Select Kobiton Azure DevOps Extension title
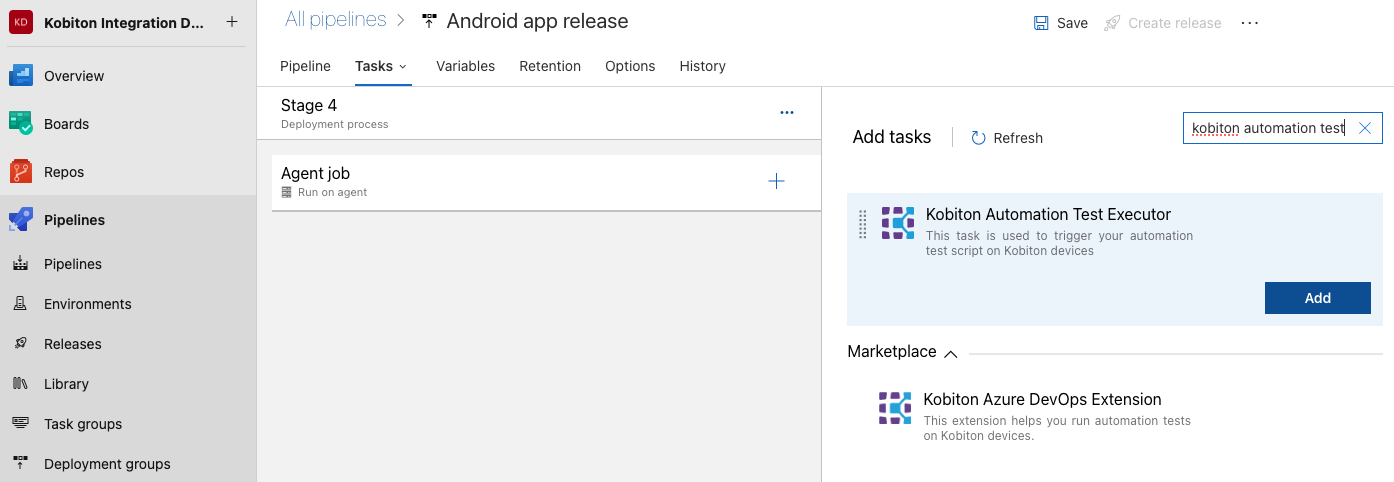 pyautogui.click(x=1042, y=399)
